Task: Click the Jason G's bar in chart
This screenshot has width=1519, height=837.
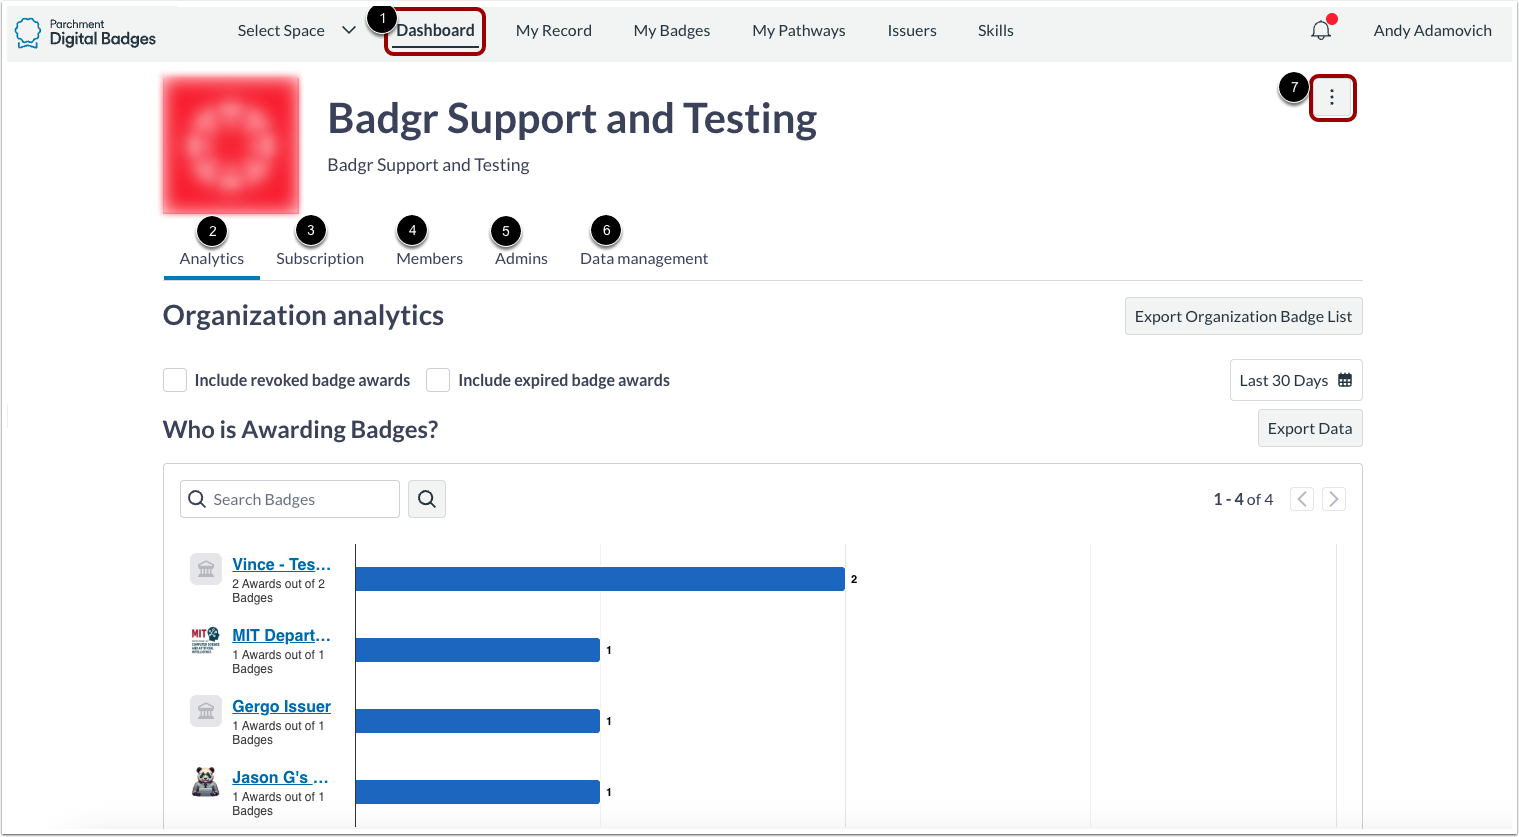Action: [x=478, y=792]
